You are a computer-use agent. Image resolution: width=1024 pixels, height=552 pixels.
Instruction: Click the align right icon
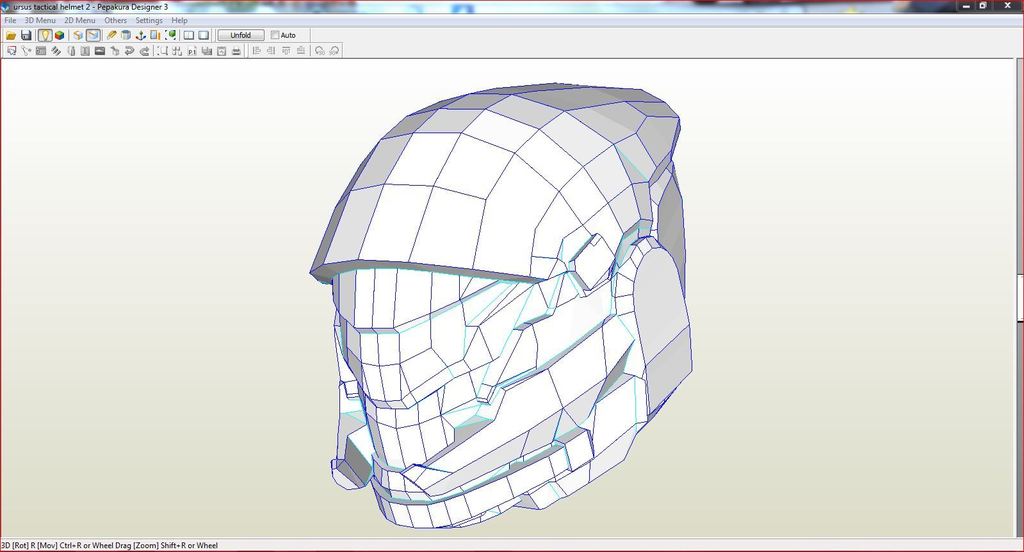pyautogui.click(x=271, y=51)
